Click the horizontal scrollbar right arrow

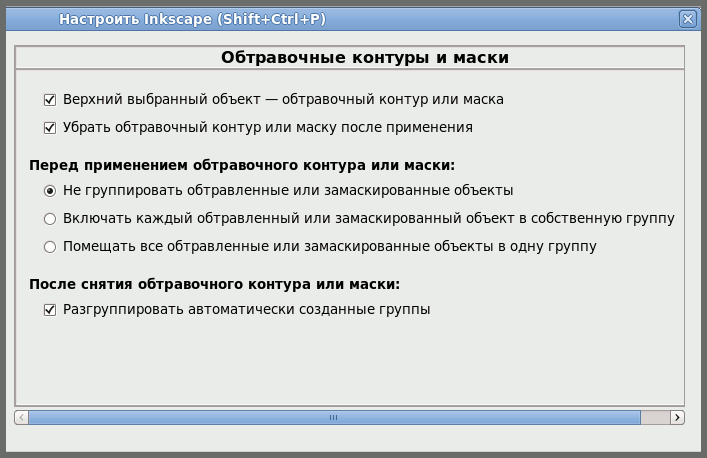coord(677,417)
